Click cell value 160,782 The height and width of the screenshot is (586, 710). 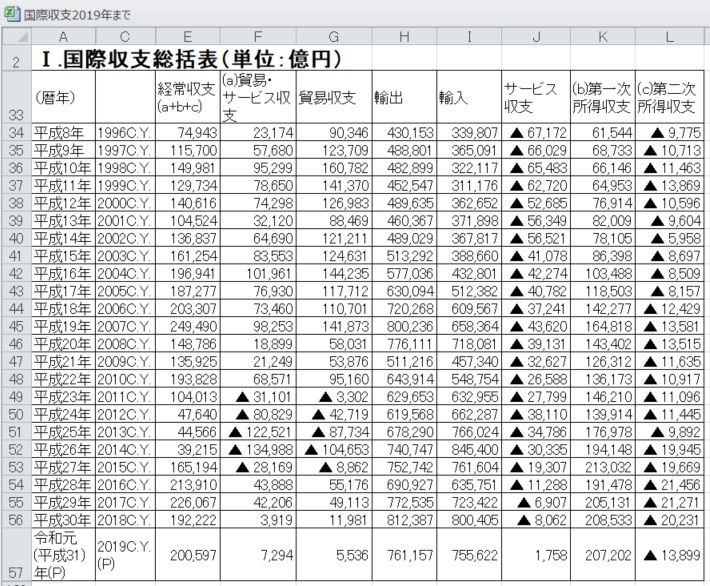click(x=334, y=168)
